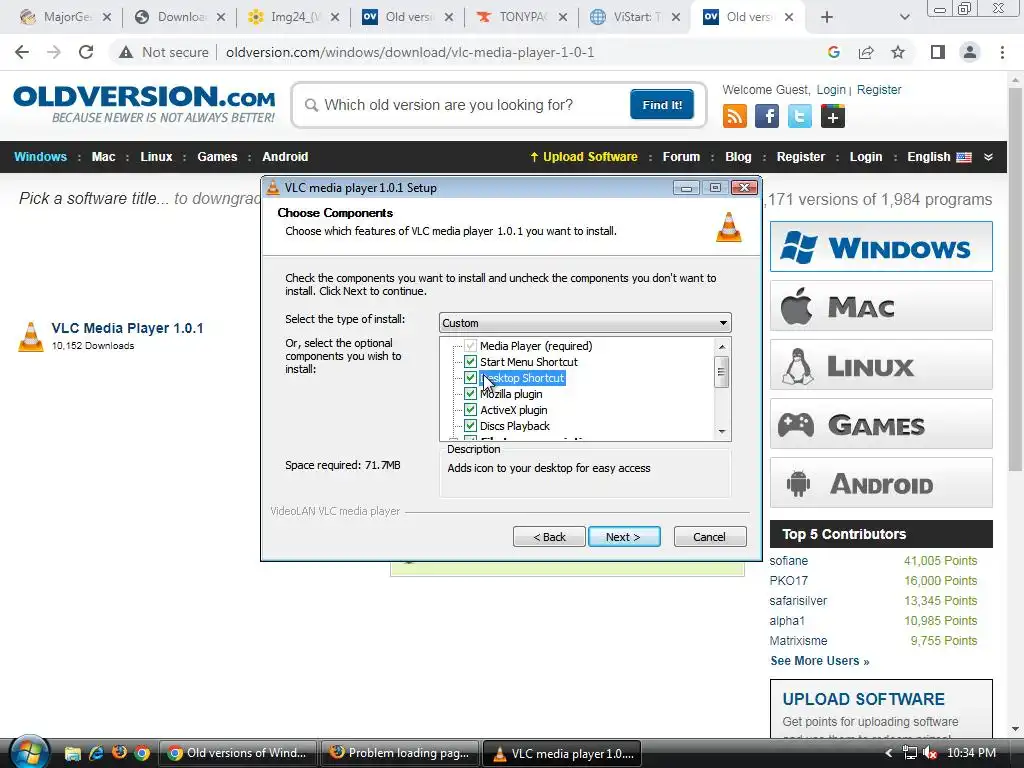Click Upload Software link
This screenshot has width=1024, height=768.
[x=584, y=157]
